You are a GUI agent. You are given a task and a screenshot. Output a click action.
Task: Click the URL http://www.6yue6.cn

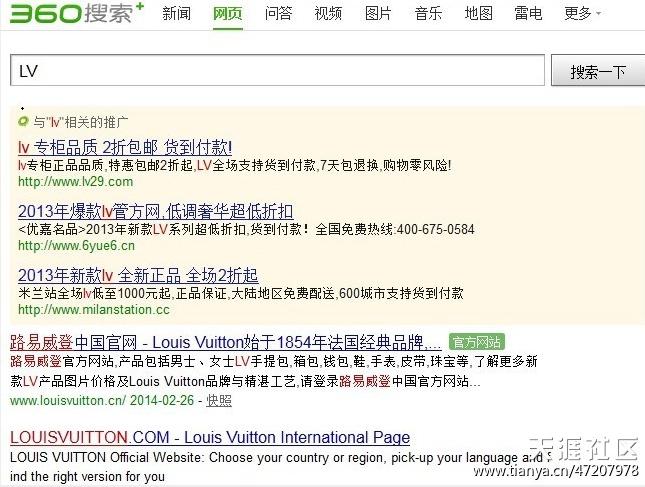pos(76,246)
